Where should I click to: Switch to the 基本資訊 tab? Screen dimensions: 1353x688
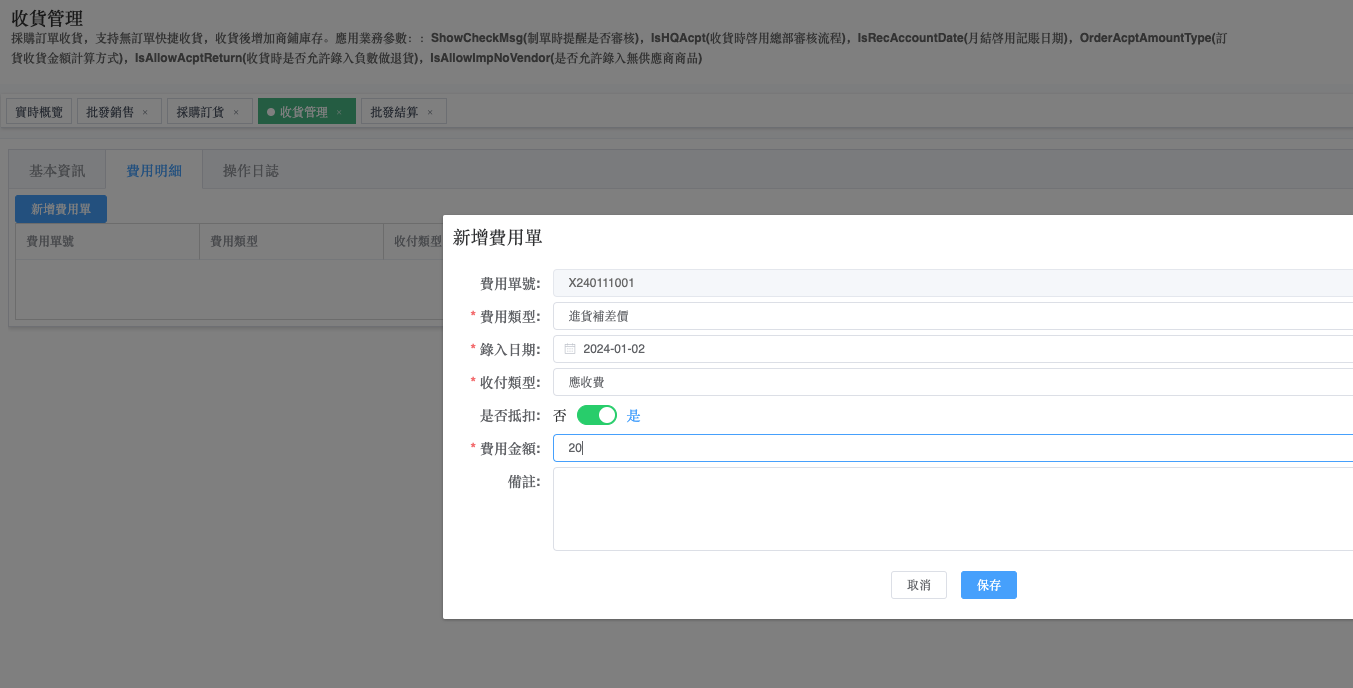pos(57,171)
